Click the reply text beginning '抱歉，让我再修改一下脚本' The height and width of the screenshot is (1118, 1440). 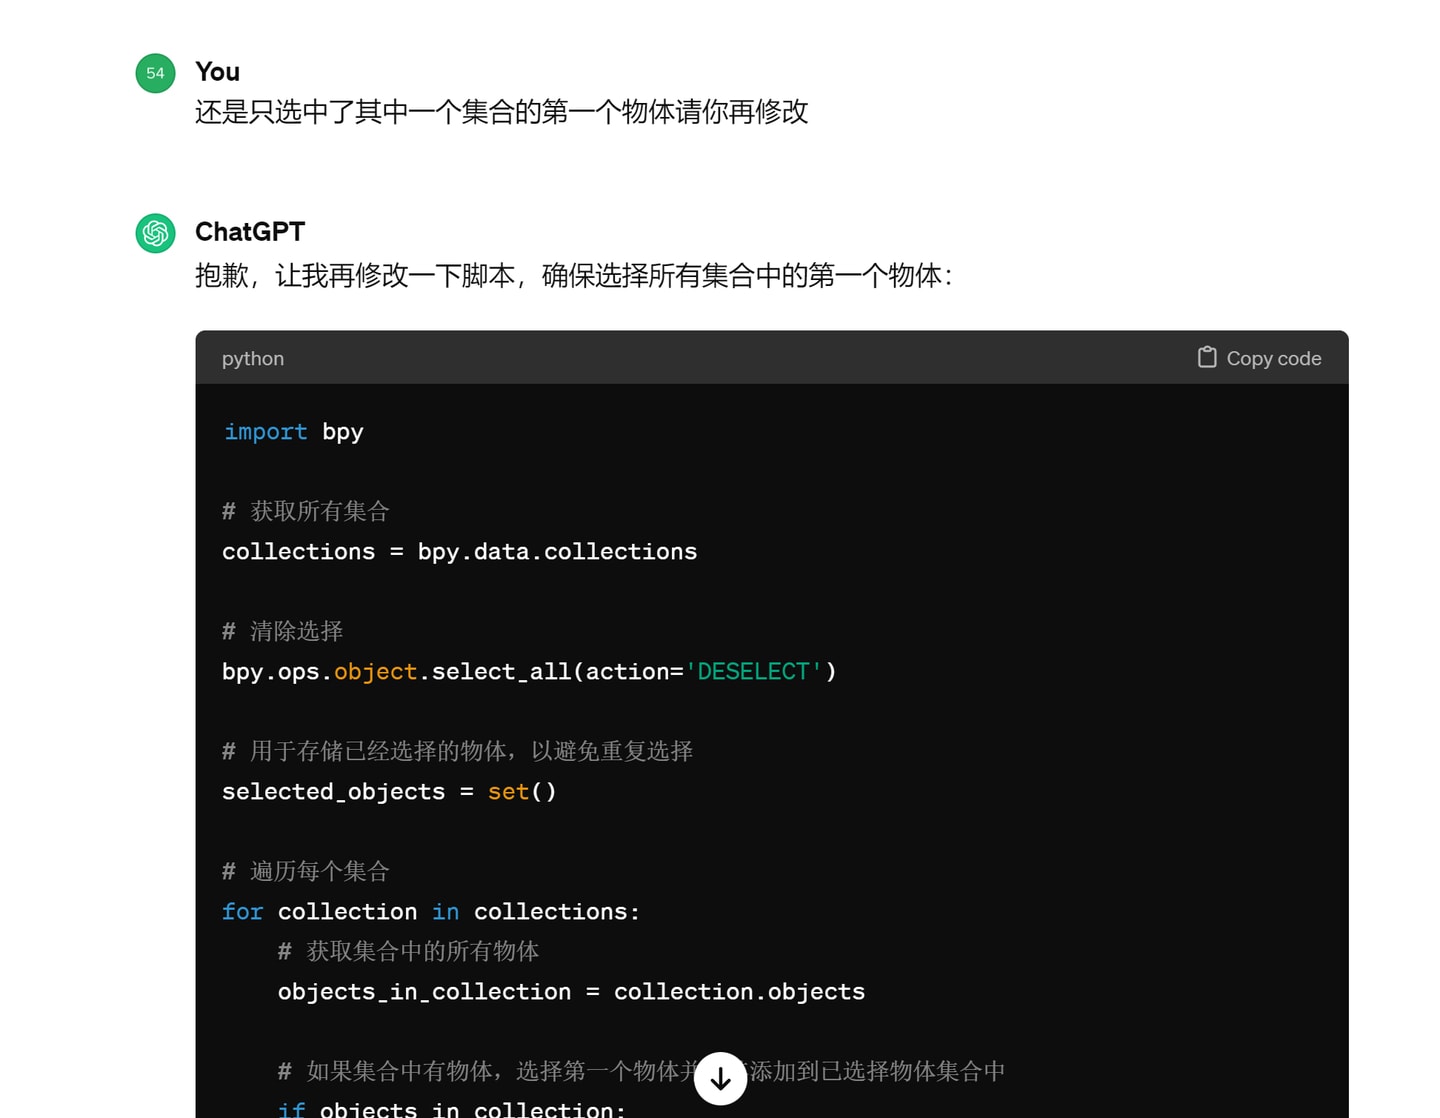574,275
